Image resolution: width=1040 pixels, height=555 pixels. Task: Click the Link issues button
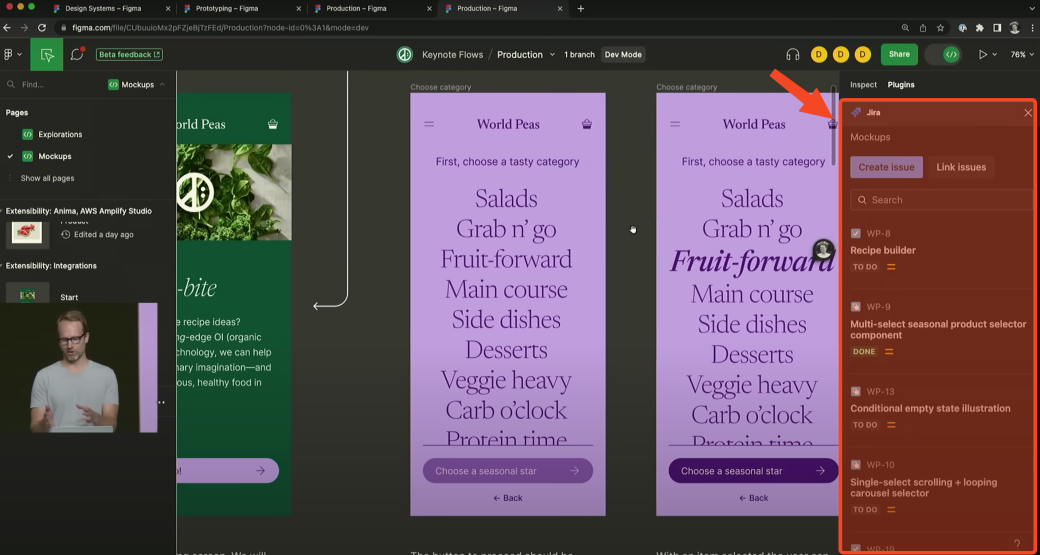pyautogui.click(x=960, y=167)
